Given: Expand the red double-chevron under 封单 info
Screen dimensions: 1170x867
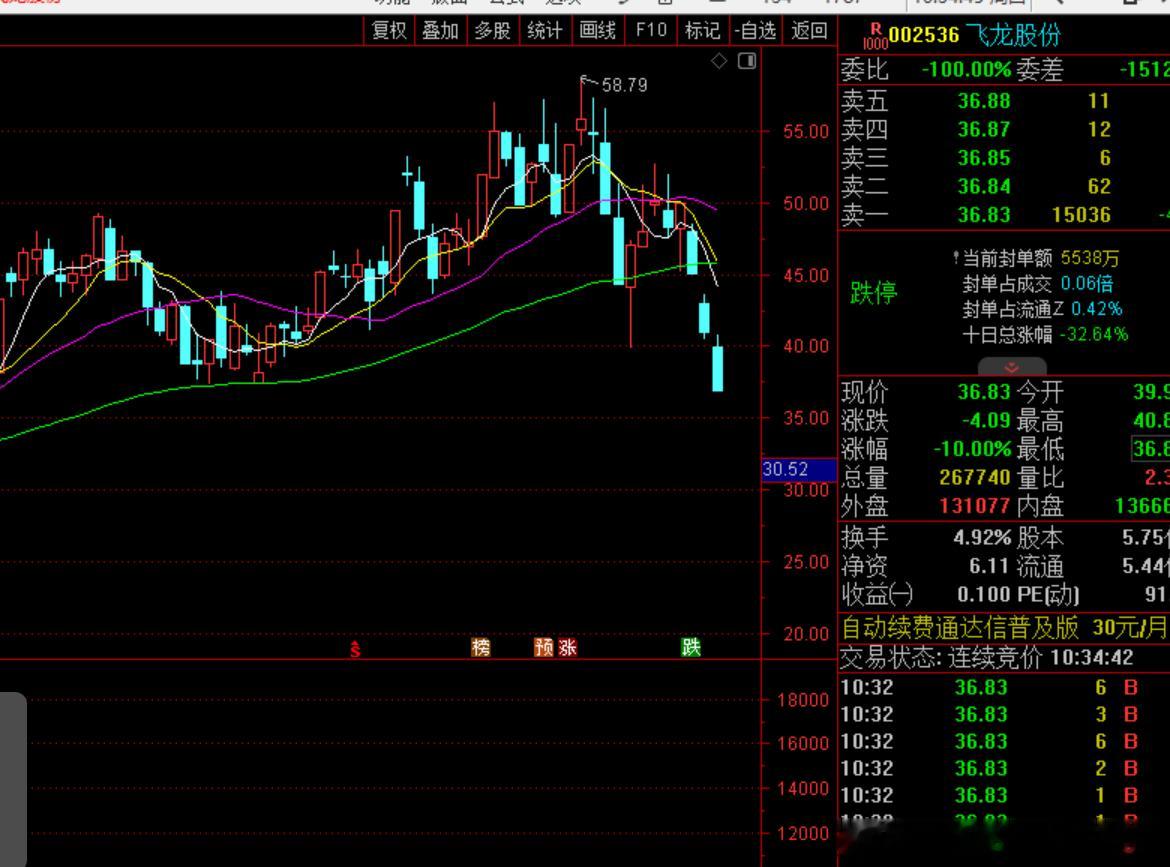Looking at the screenshot, I should pyautogui.click(x=1012, y=368).
